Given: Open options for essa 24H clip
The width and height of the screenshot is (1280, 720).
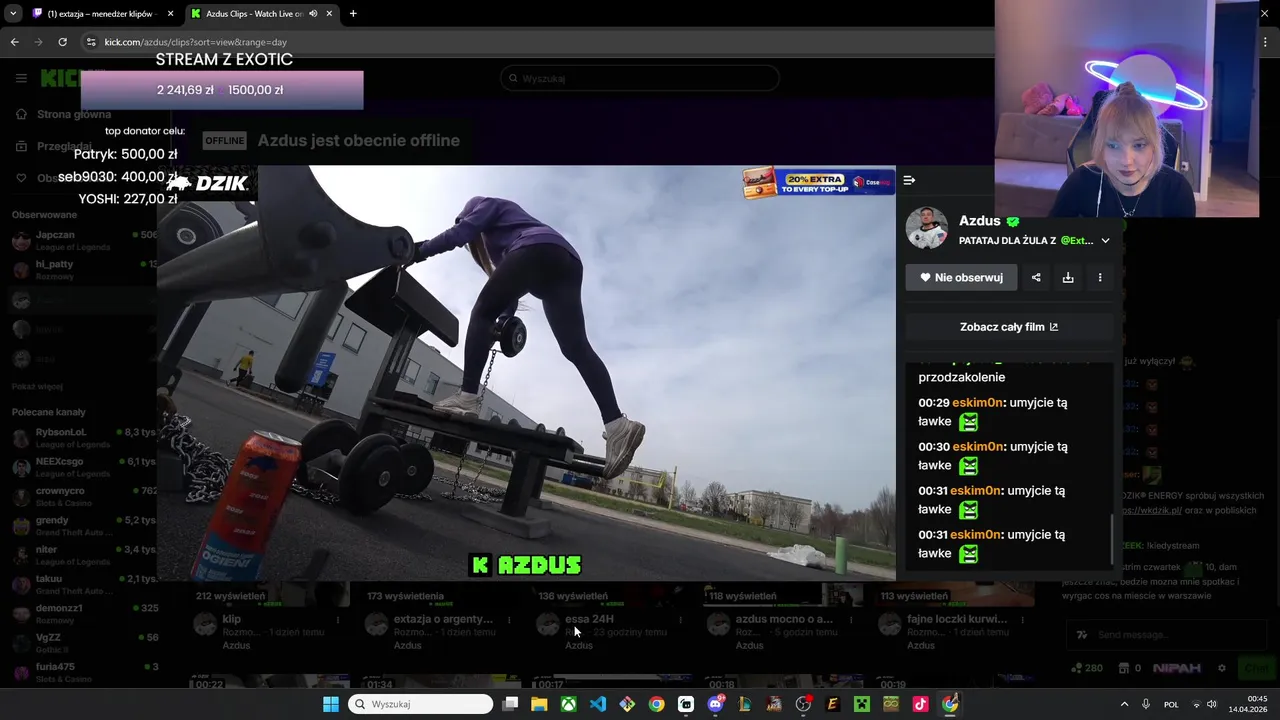Looking at the screenshot, I should (x=680, y=620).
